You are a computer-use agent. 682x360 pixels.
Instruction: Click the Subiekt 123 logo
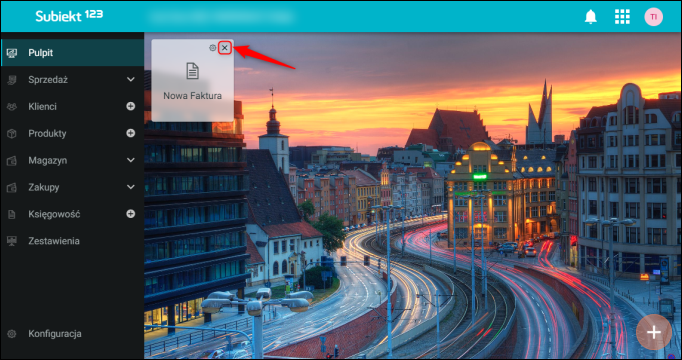click(69, 16)
